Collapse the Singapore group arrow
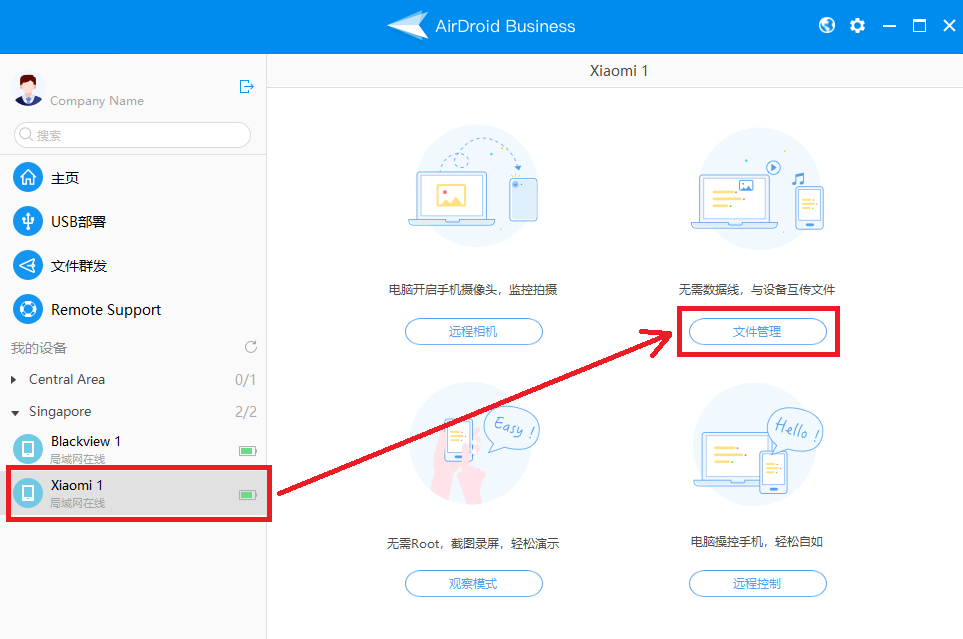Screen dimensions: 963x639 click(x=15, y=413)
